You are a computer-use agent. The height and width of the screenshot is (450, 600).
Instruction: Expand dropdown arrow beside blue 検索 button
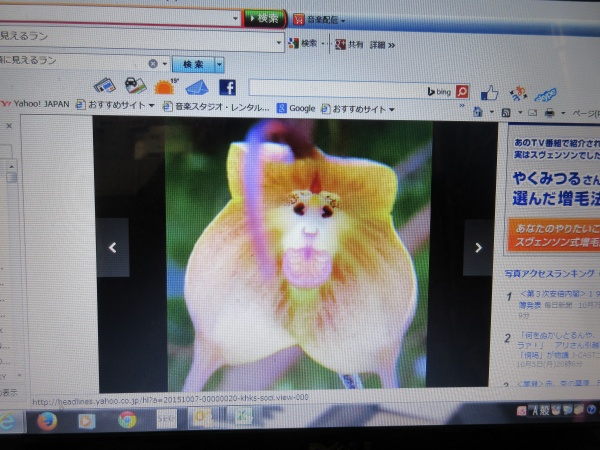coord(219,63)
